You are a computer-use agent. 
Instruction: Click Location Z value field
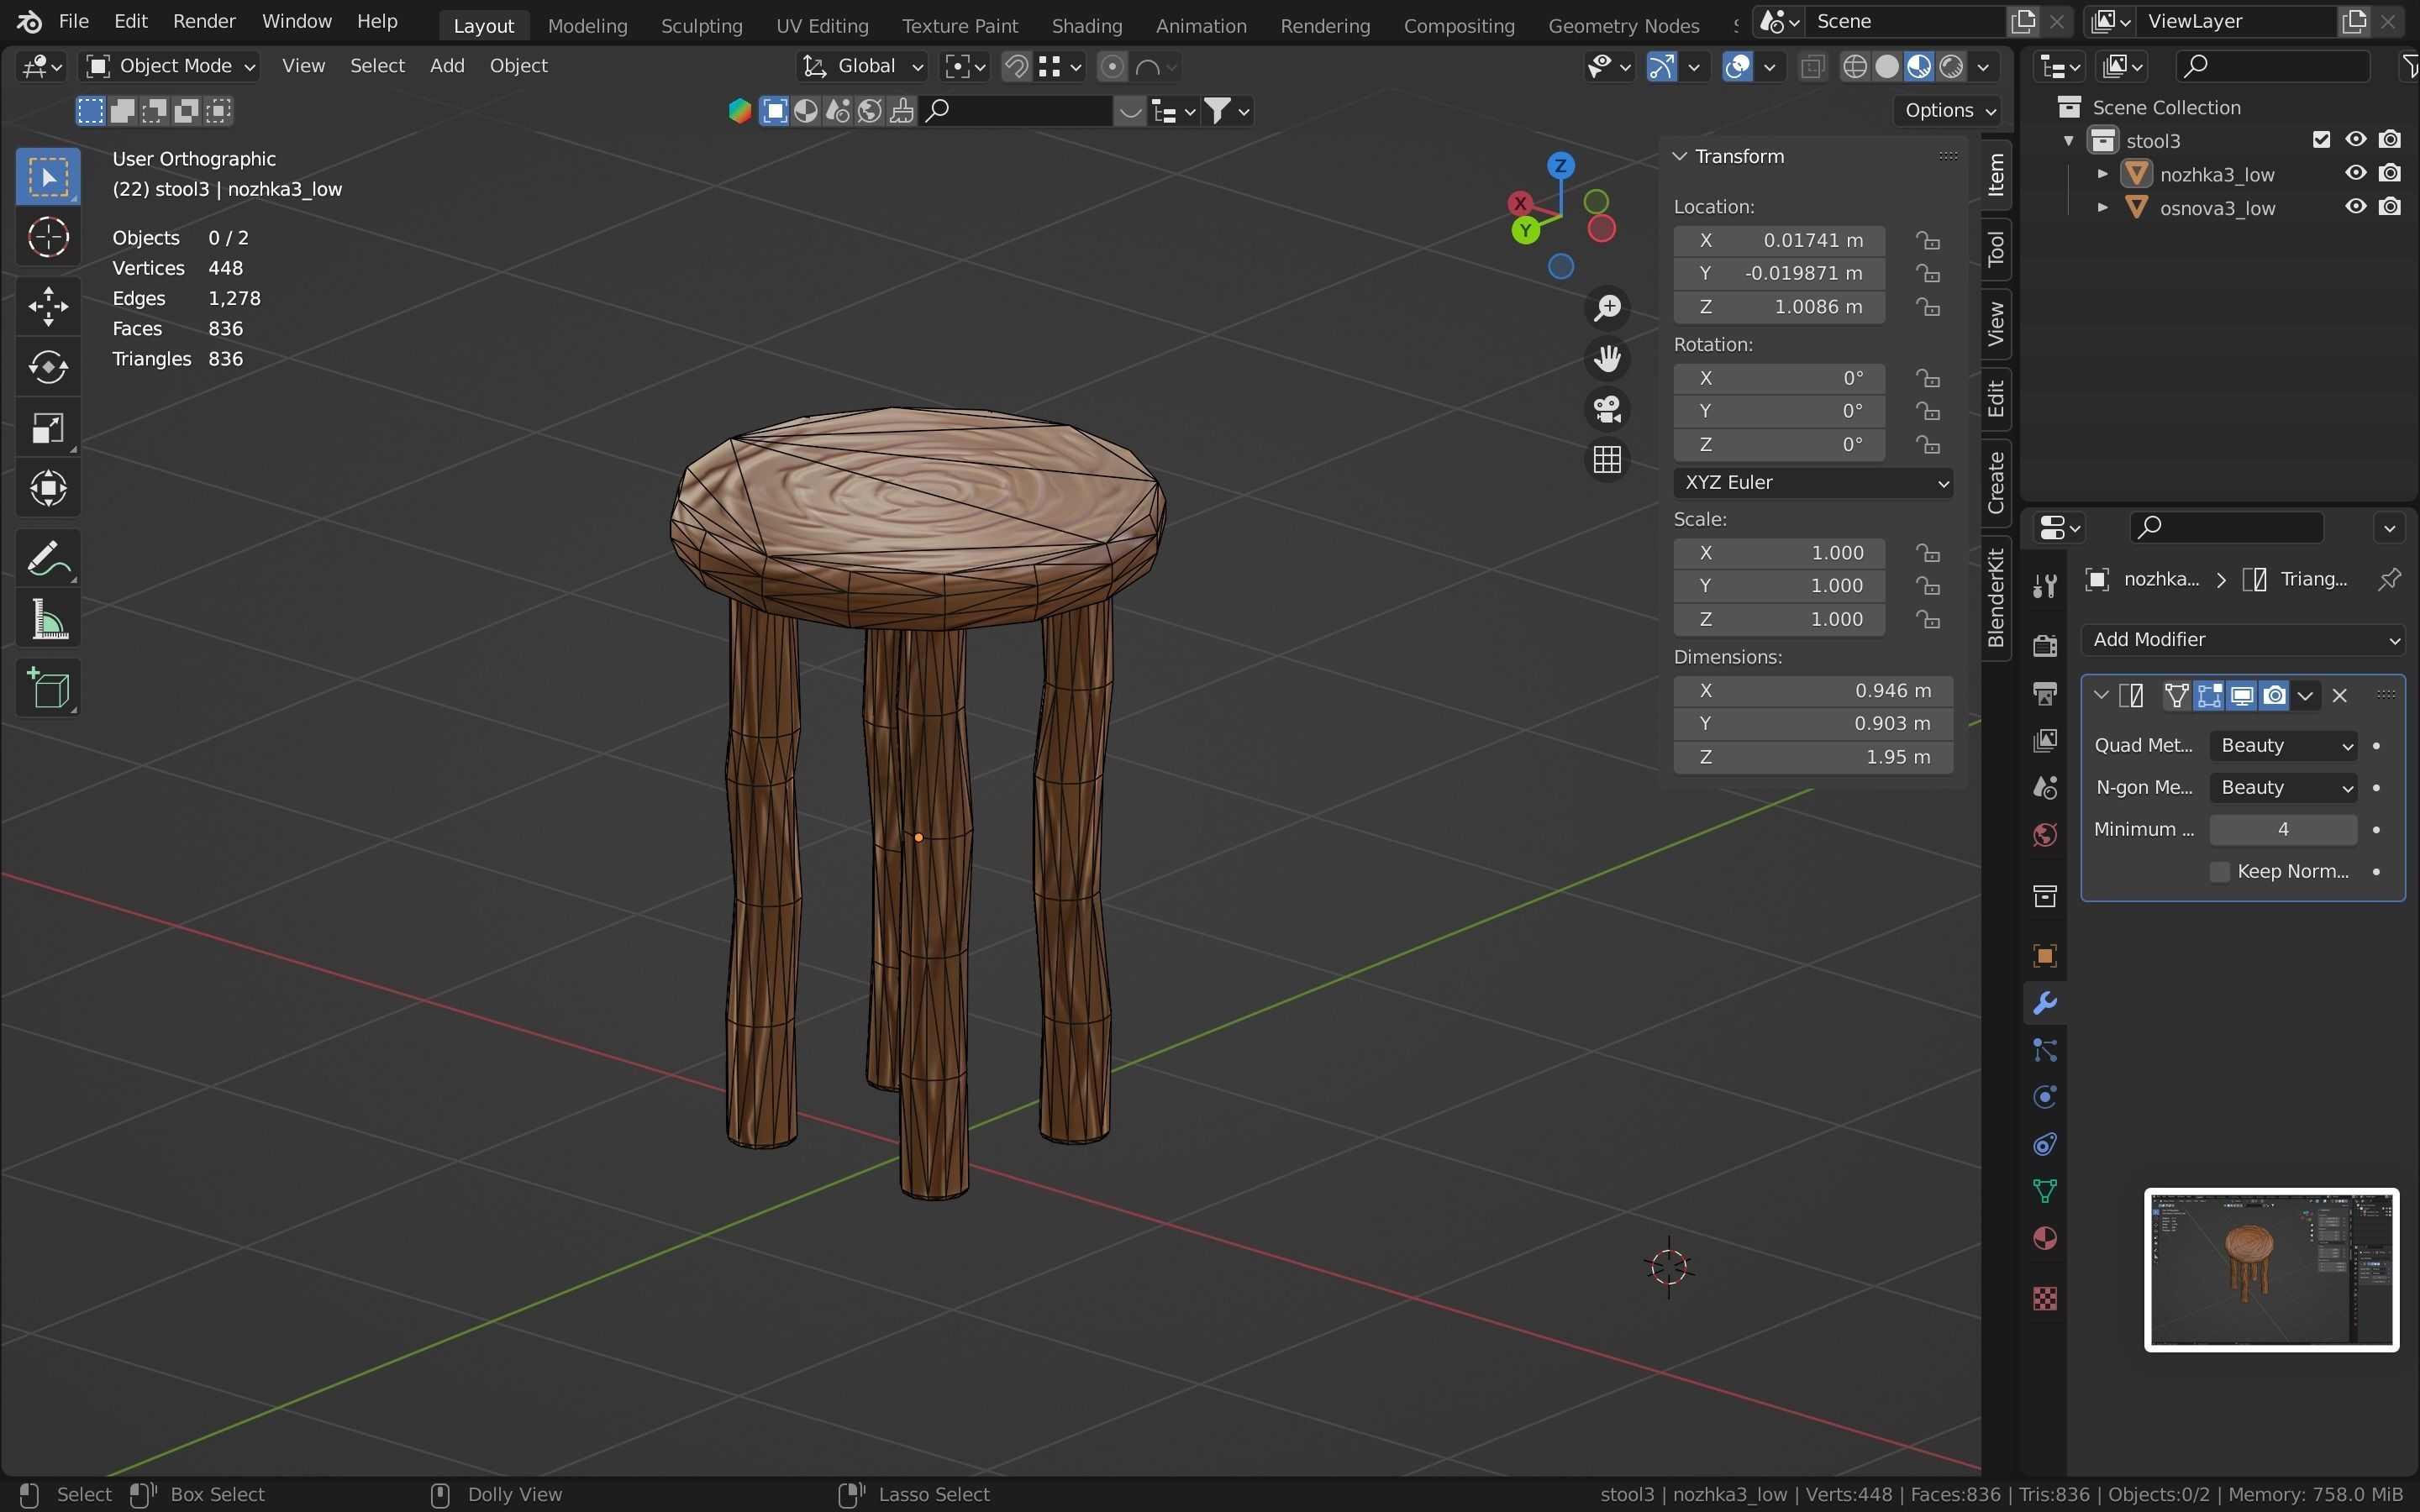click(x=1780, y=307)
